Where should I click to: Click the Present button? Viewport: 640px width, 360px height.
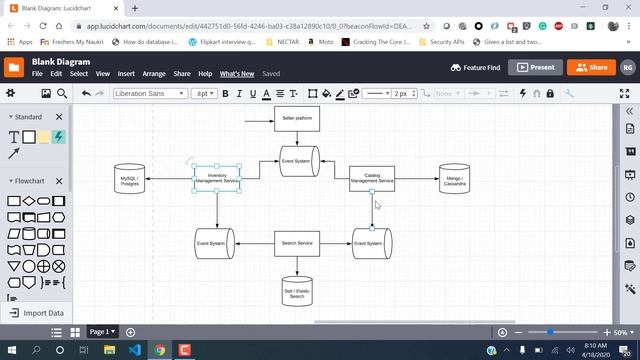[x=535, y=67]
